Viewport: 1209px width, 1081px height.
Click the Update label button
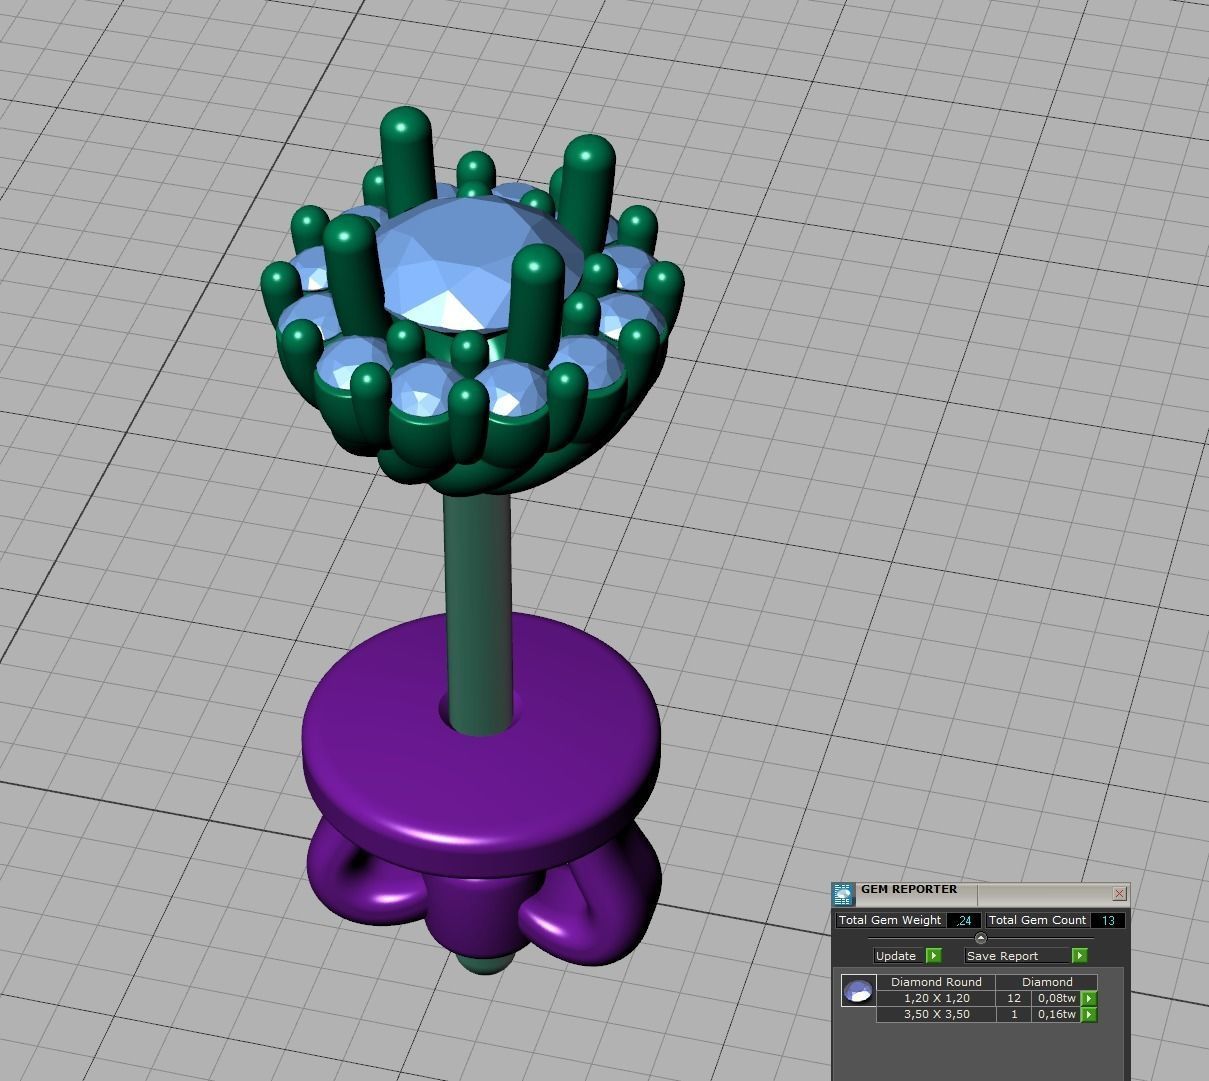click(896, 955)
